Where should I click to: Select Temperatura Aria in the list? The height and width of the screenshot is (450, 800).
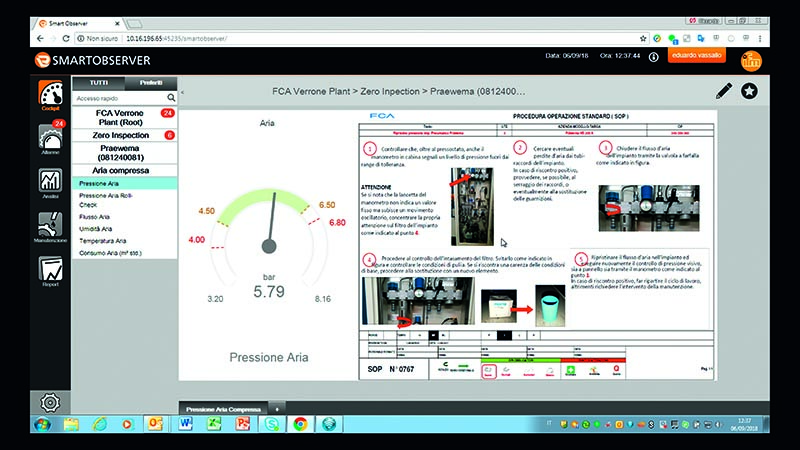[103, 241]
